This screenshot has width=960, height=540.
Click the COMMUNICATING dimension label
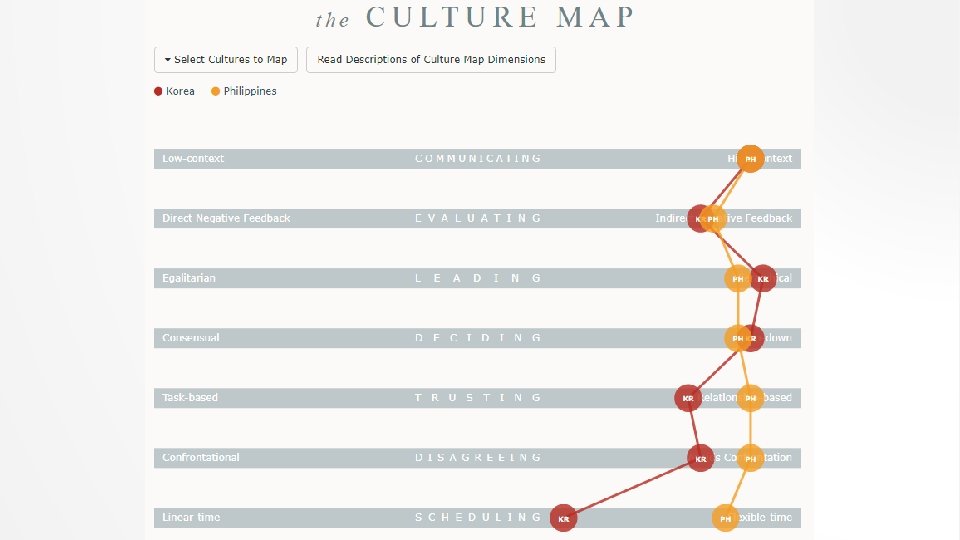click(478, 158)
